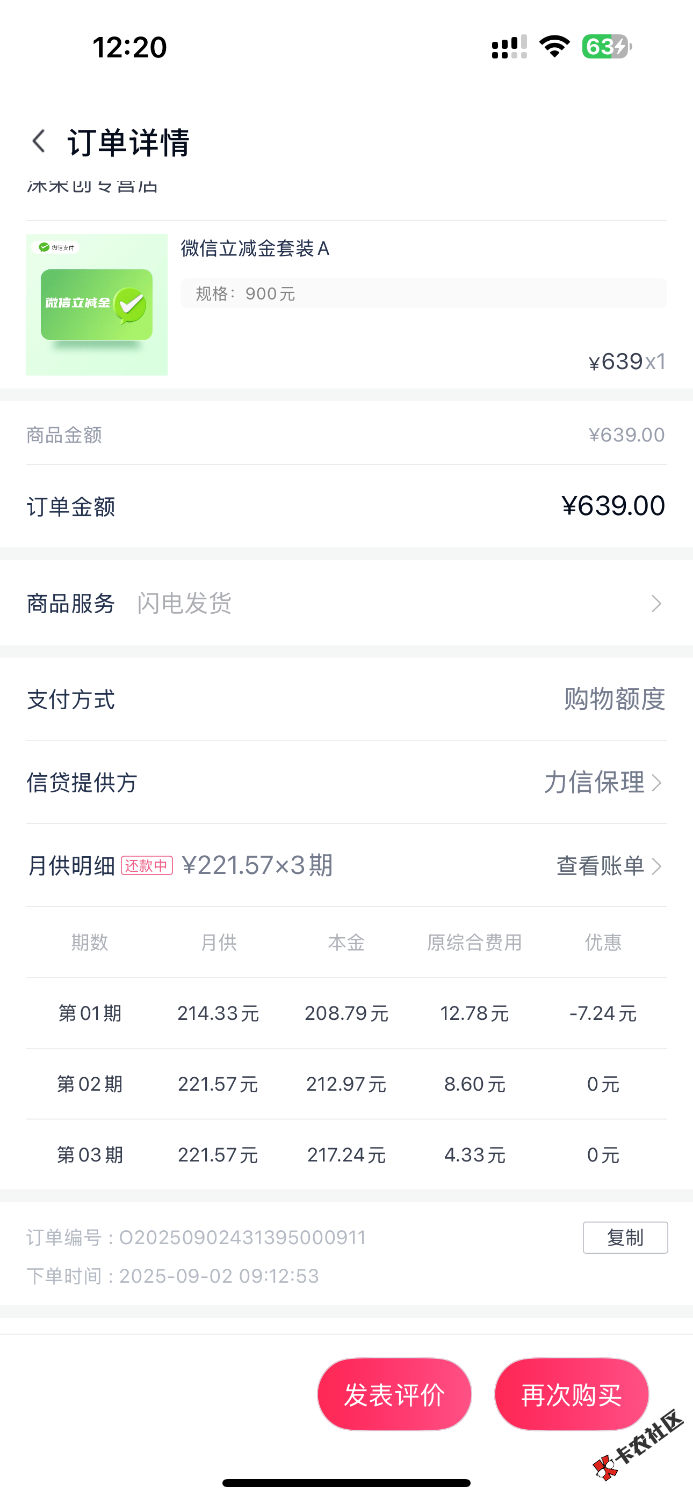Tap the 还款中 status badge
Viewport: 693px width, 1500px height.
[x=147, y=866]
